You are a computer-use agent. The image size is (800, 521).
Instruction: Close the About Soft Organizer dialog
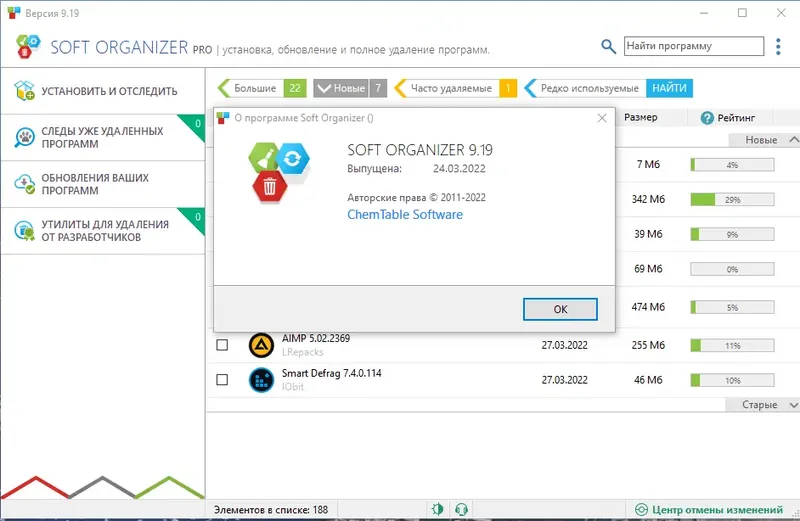click(x=602, y=118)
